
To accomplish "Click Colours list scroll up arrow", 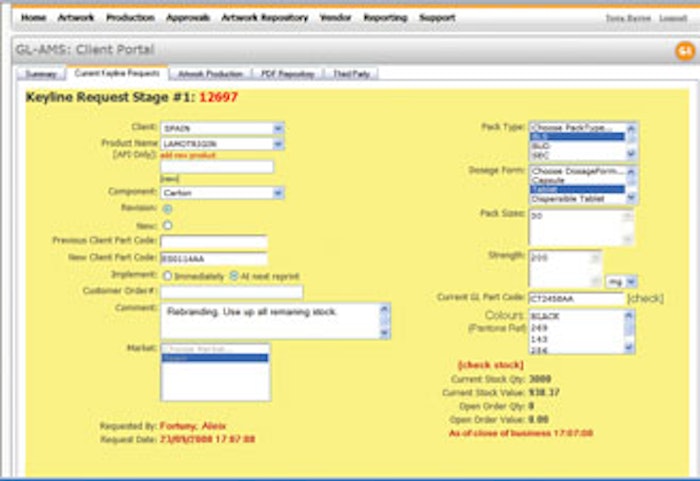I will point(629,315).
